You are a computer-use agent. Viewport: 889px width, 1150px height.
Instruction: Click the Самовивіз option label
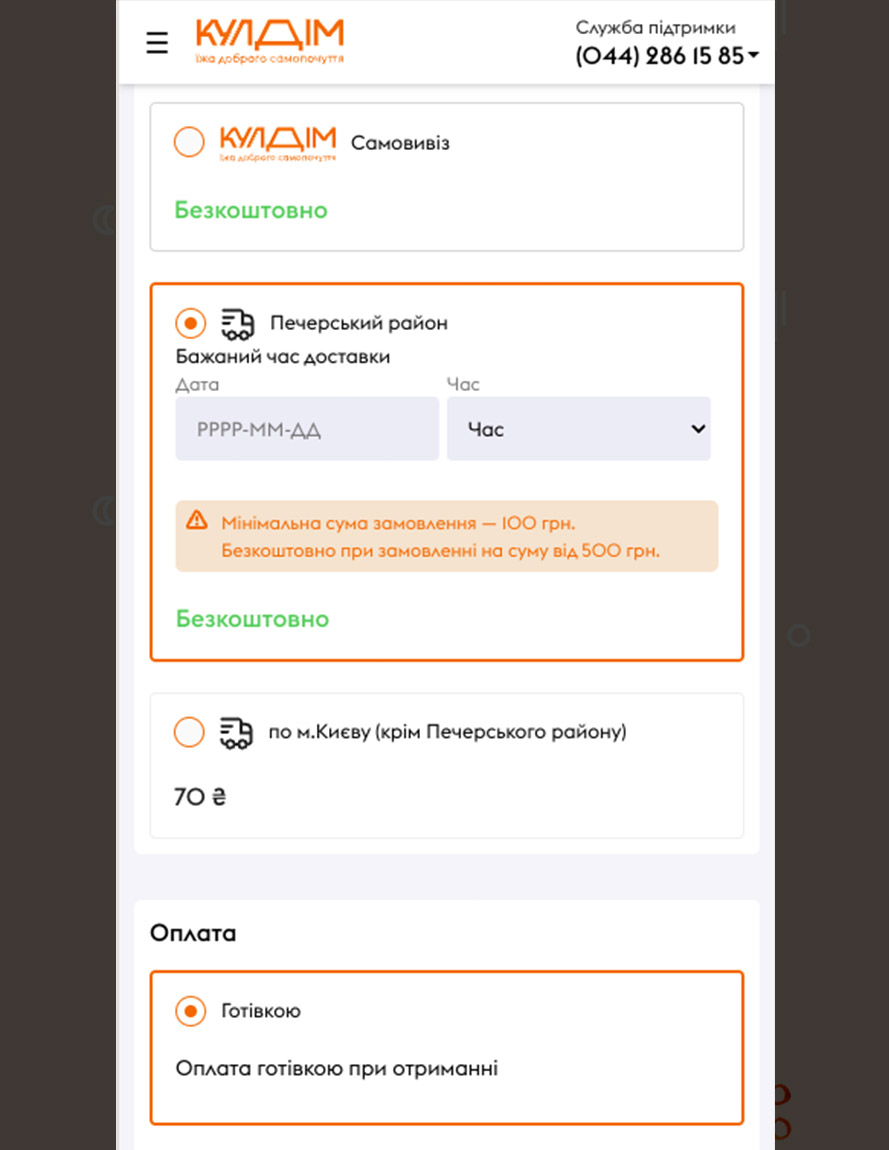click(400, 143)
